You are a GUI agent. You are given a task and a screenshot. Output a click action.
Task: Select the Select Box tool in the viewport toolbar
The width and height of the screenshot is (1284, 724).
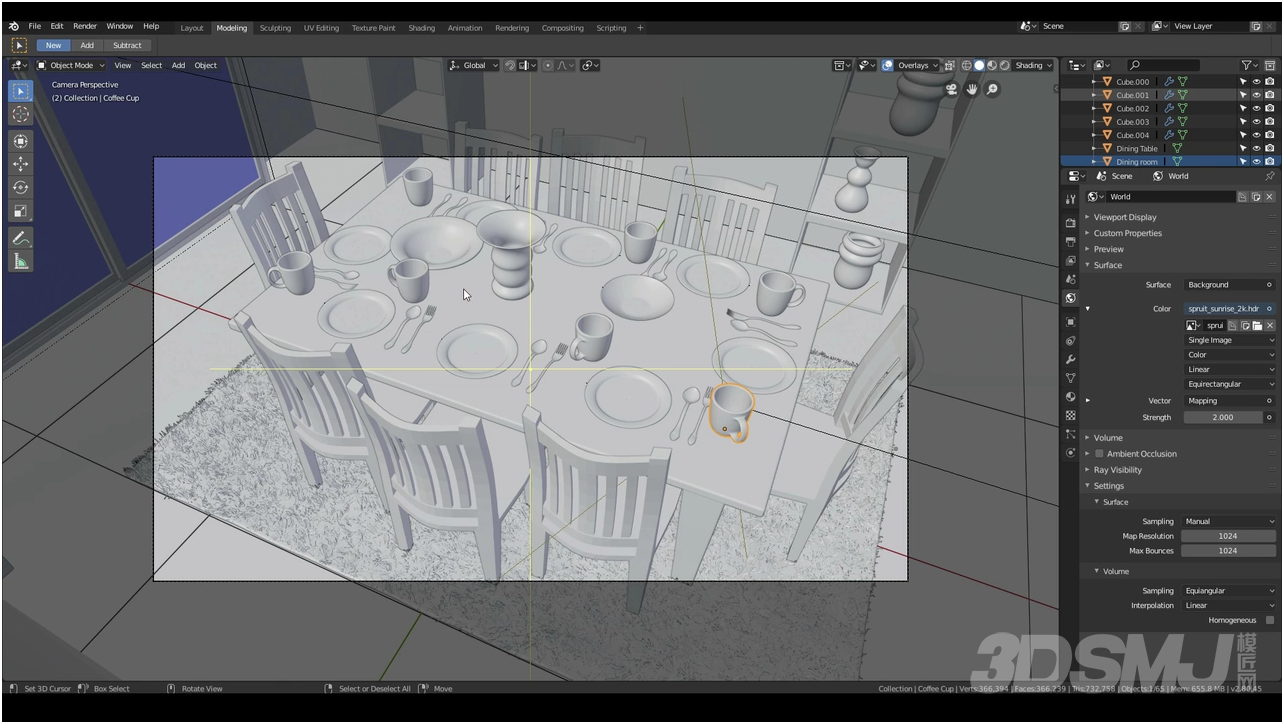tap(21, 90)
